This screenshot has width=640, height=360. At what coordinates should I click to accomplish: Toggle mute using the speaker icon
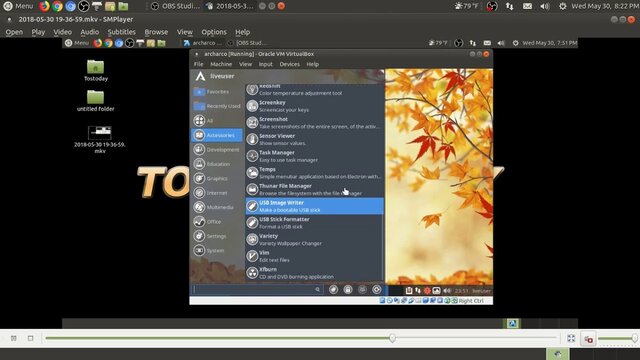pos(588,339)
